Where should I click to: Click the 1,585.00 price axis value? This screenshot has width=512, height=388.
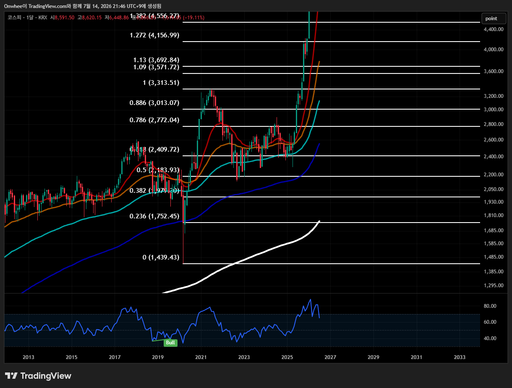point(494,243)
